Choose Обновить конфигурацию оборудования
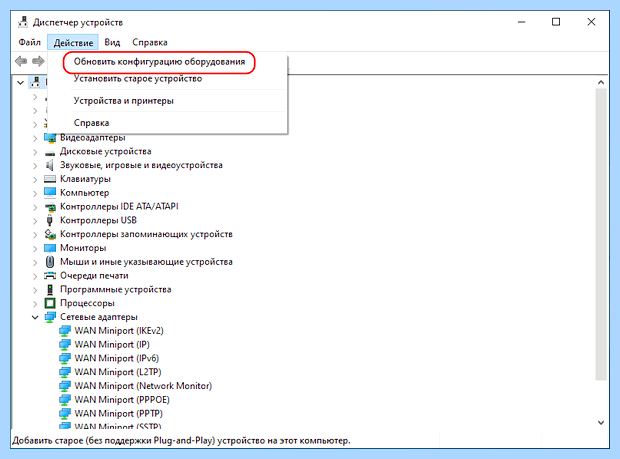The width and height of the screenshot is (620, 459). pos(159,62)
